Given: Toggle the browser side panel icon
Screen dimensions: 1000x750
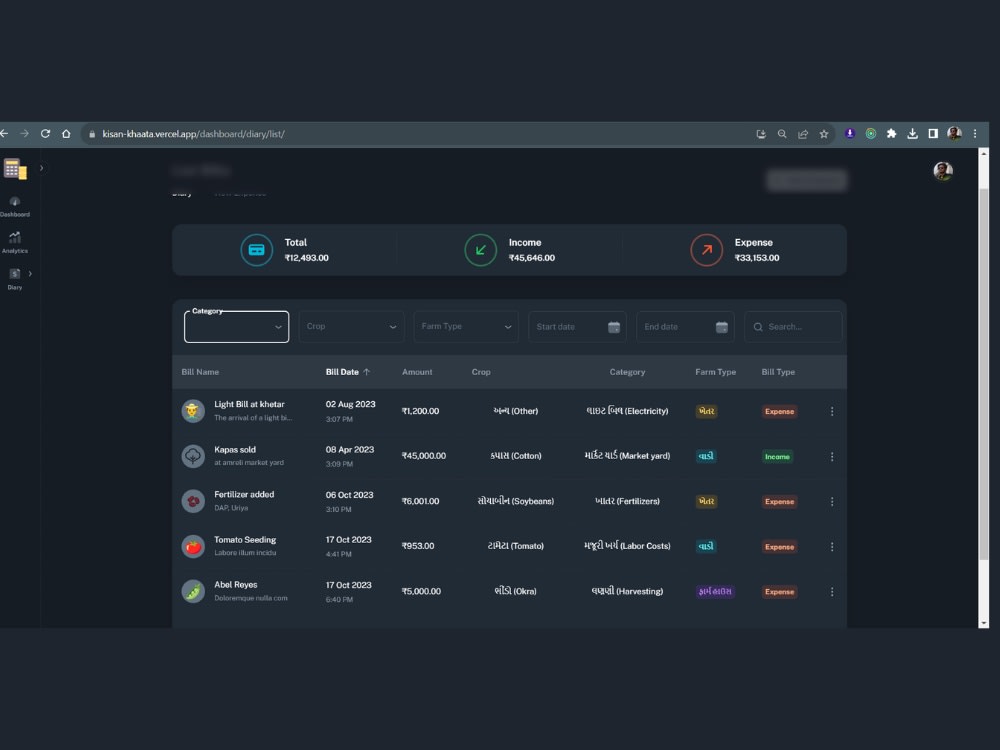Looking at the screenshot, I should click(933, 133).
